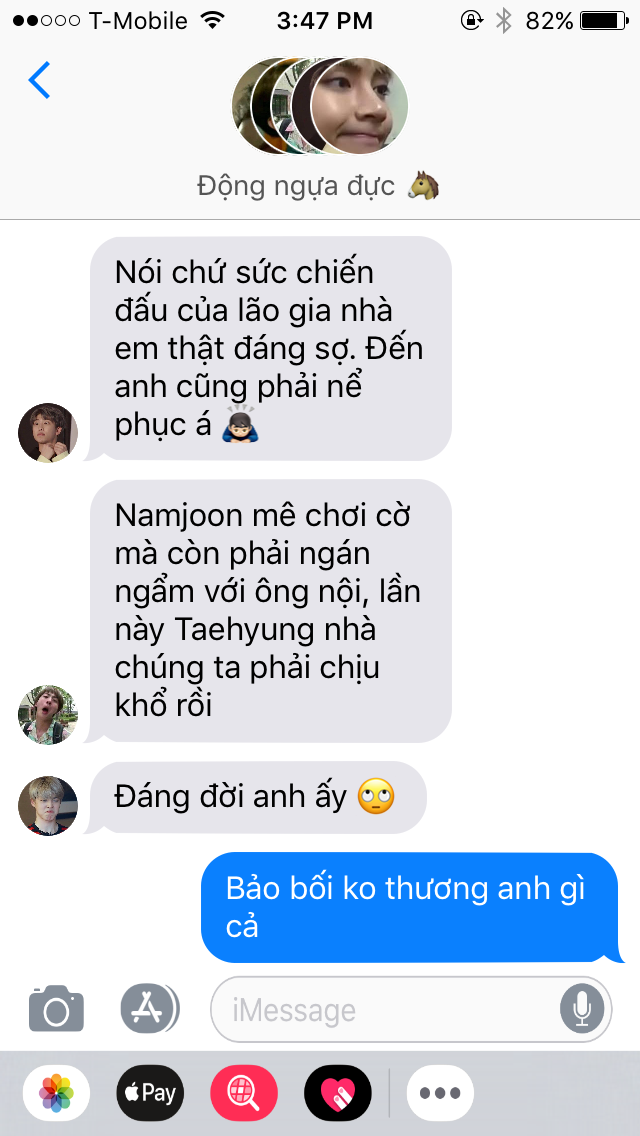Open the Photos app in iMessage drawer
Screen dimensions: 640x1136
point(57,1093)
